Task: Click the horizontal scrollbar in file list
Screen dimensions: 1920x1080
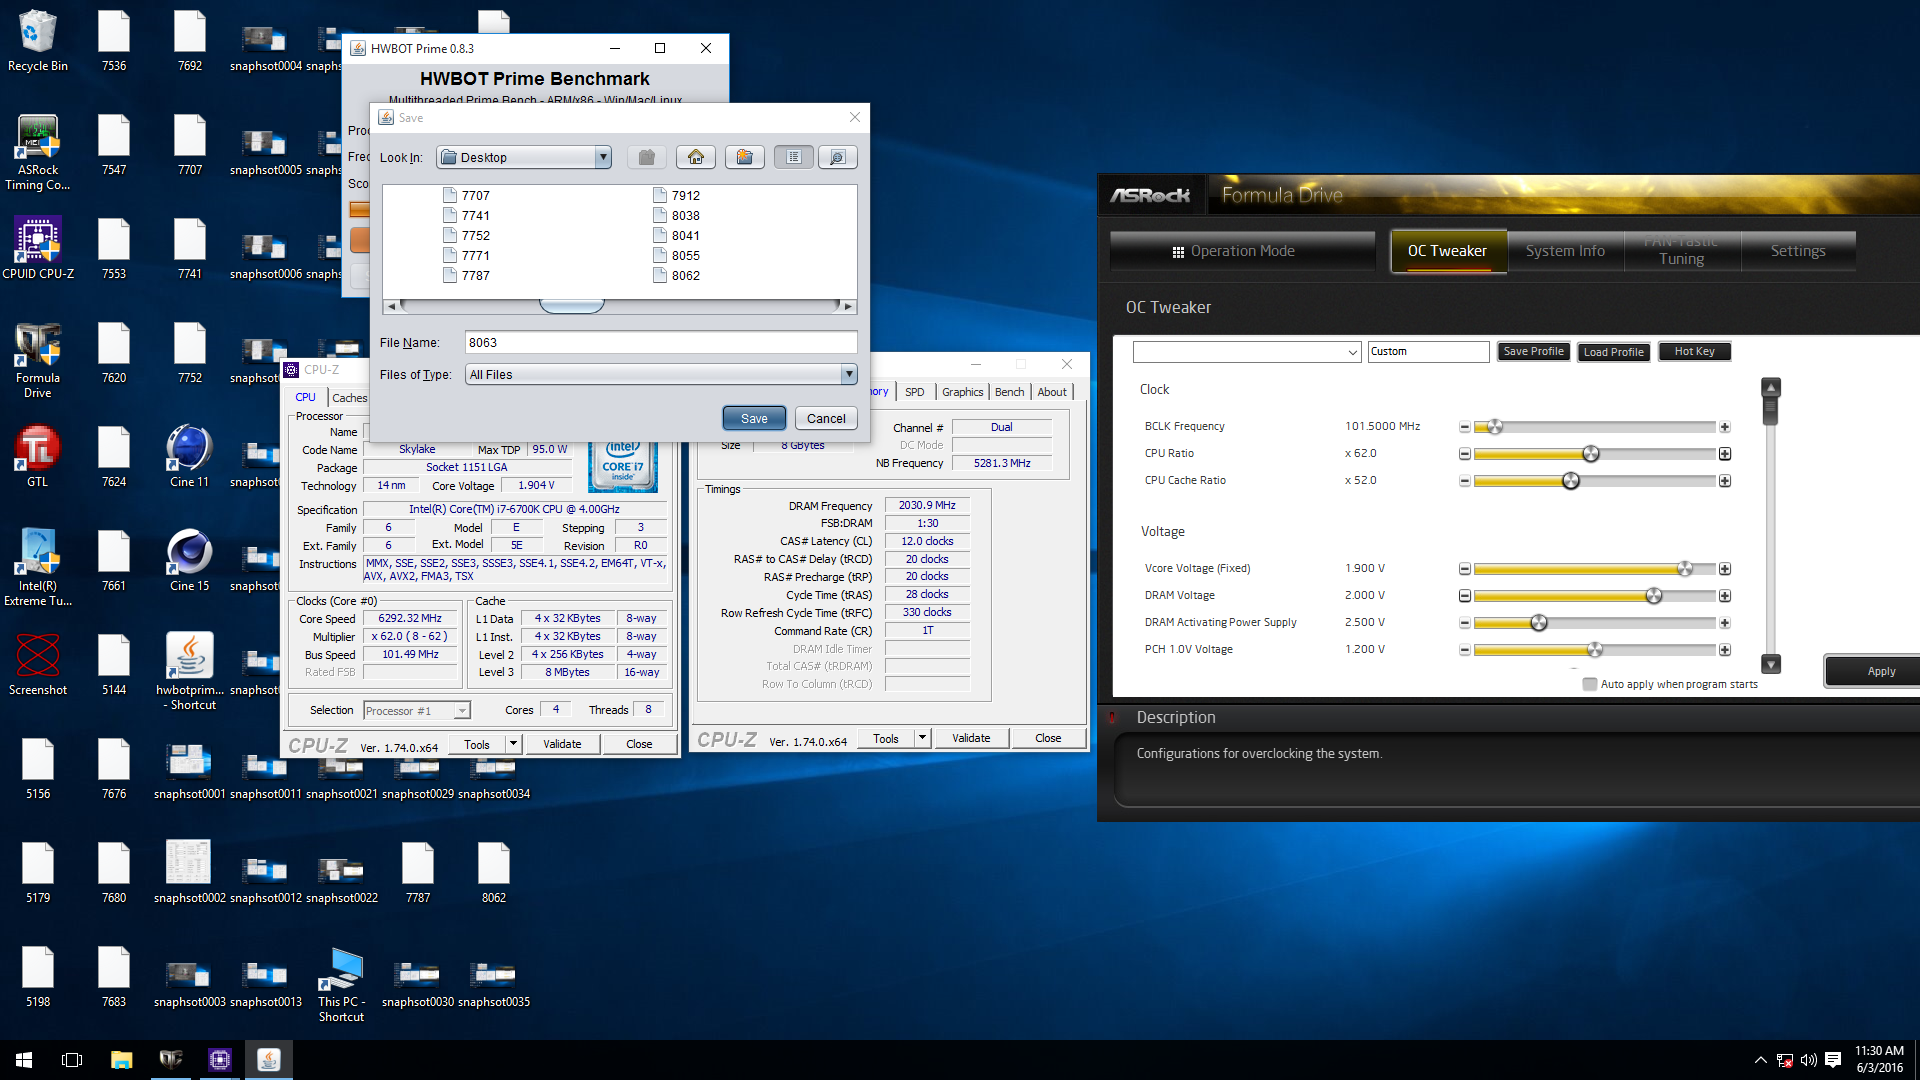Action: [x=572, y=306]
